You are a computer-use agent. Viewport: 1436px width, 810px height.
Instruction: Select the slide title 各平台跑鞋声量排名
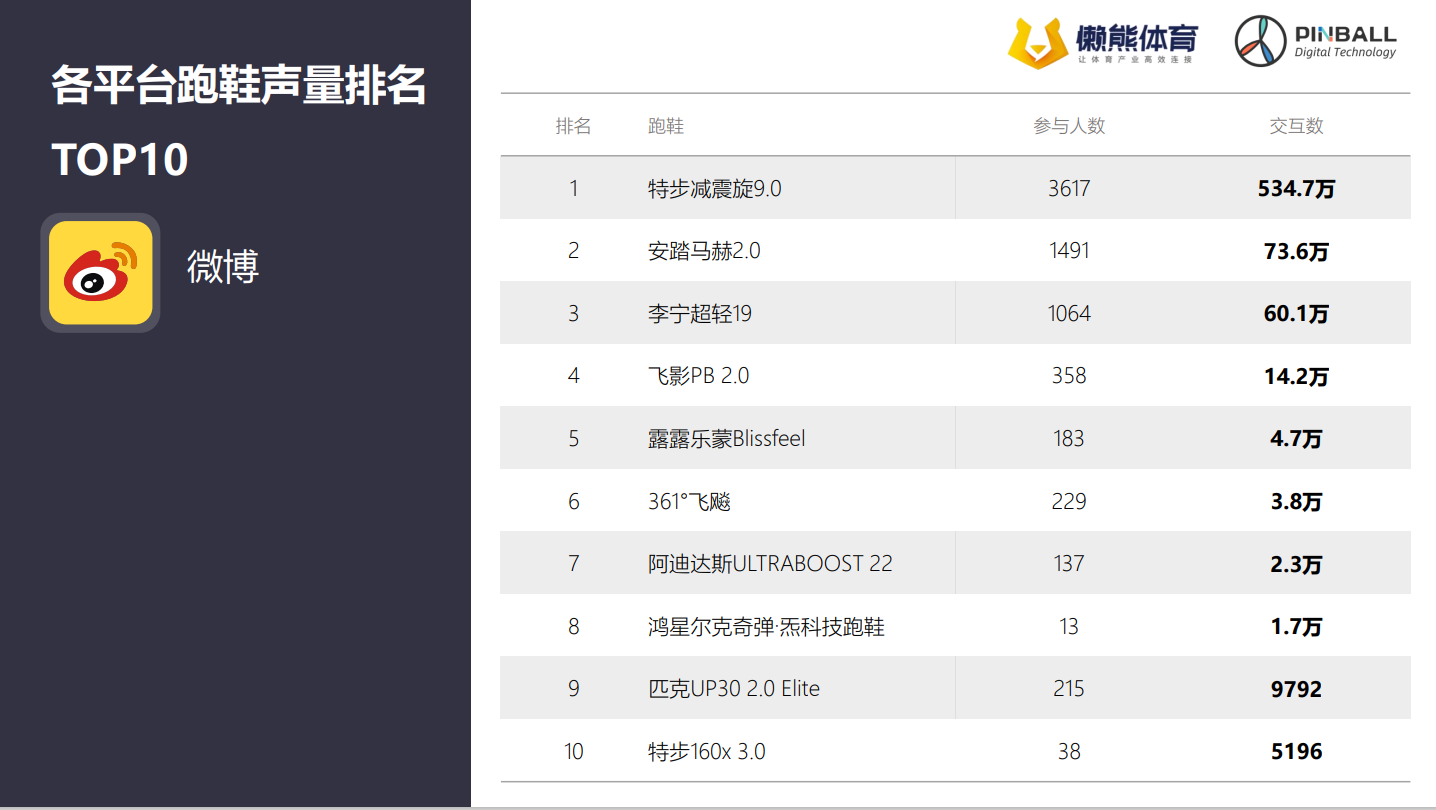(x=239, y=86)
